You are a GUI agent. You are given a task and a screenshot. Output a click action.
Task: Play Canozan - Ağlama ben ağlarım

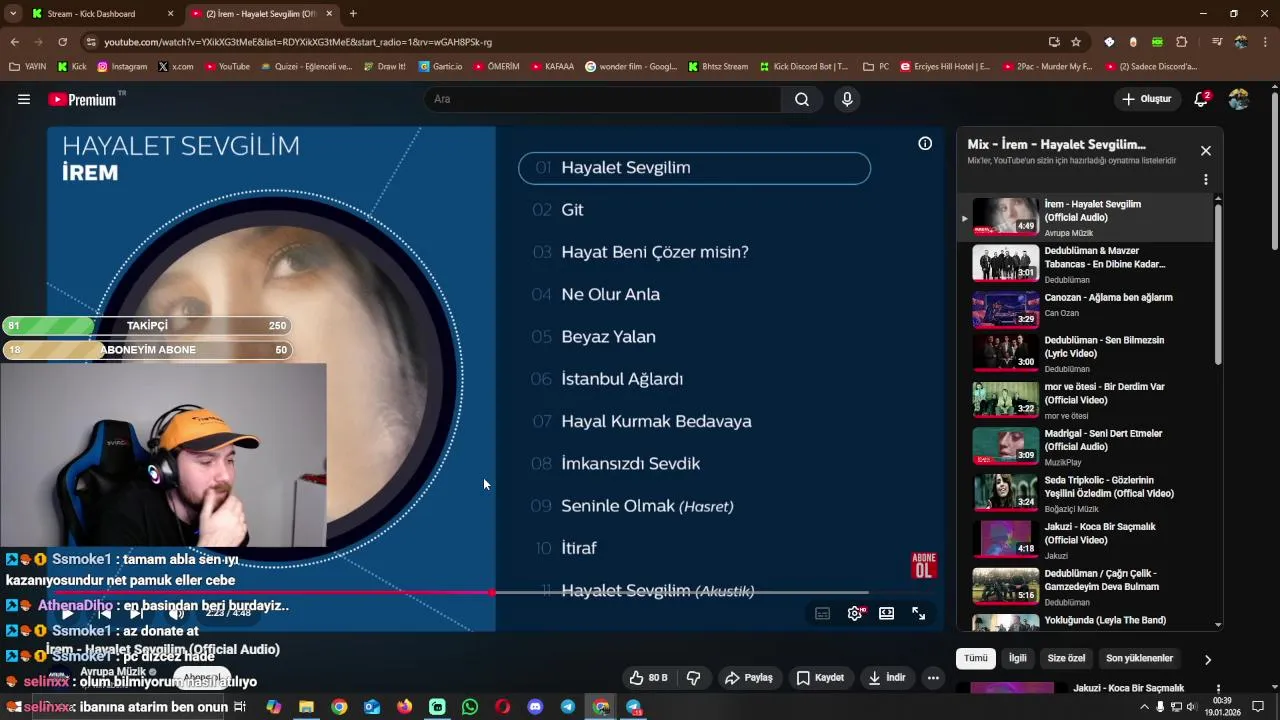(x=1085, y=309)
